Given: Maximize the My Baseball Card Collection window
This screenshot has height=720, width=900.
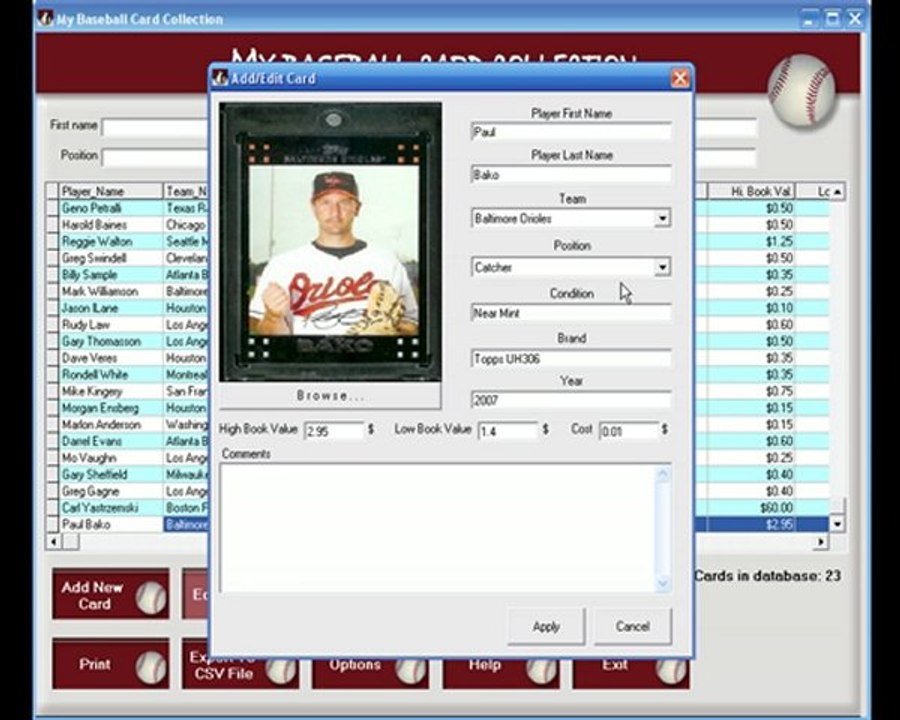Looking at the screenshot, I should tap(832, 19).
